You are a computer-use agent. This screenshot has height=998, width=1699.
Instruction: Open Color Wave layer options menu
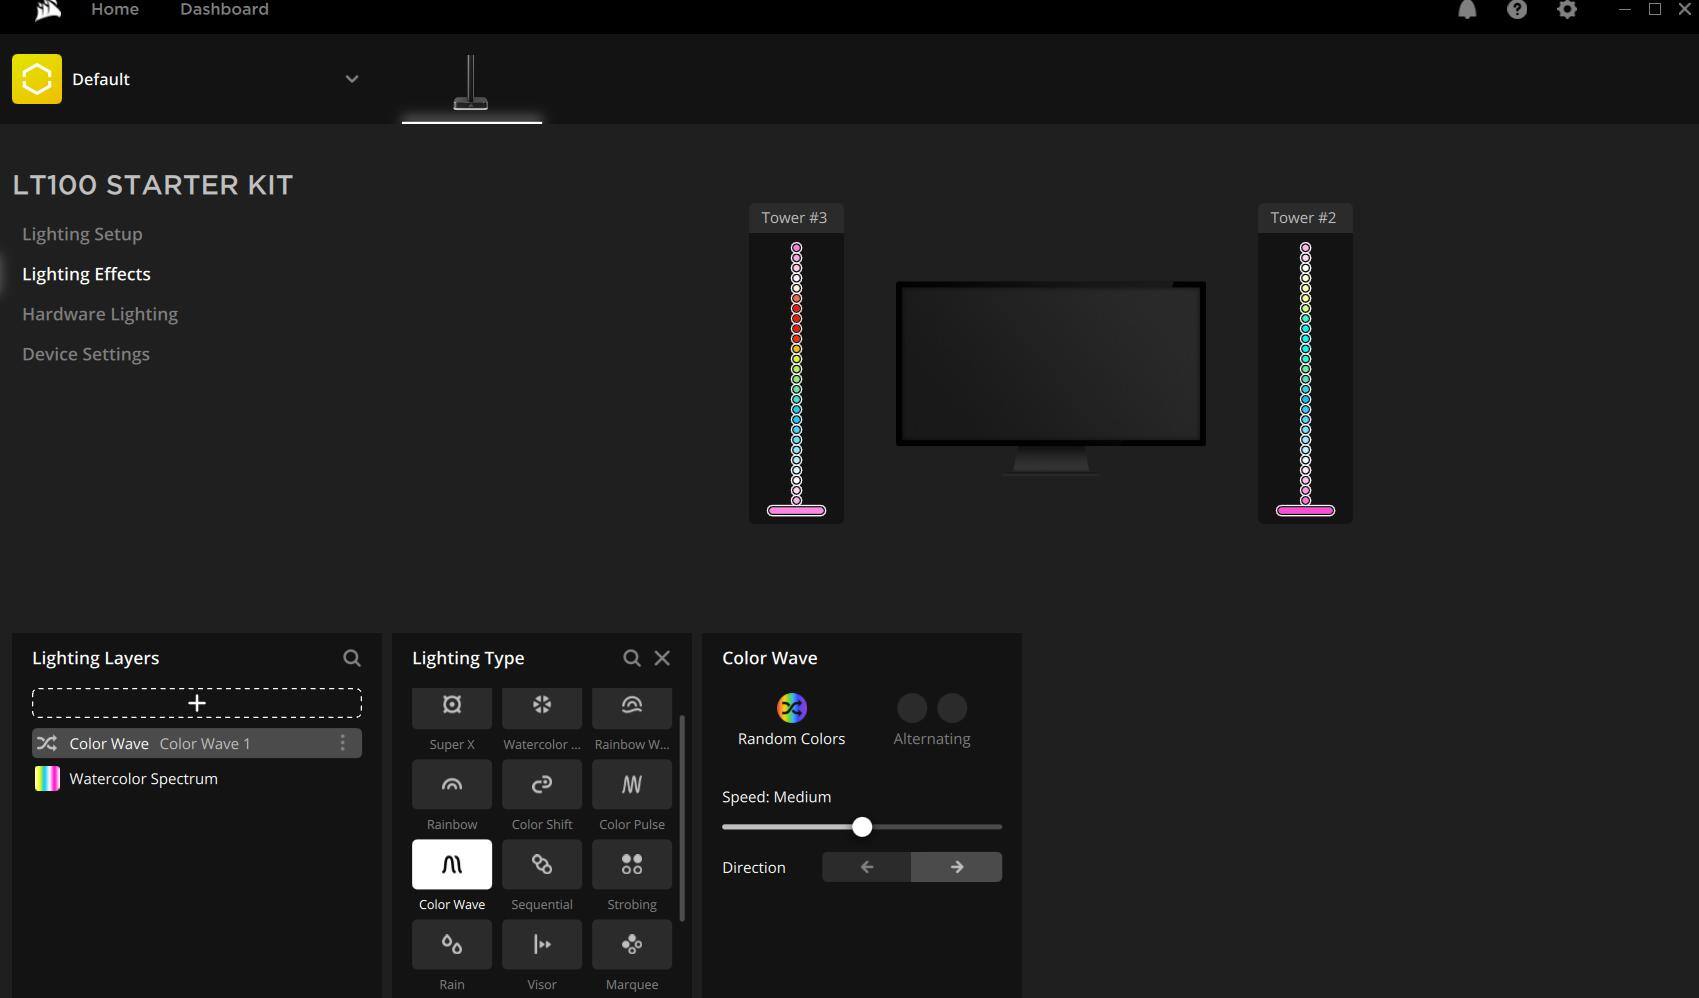[x=342, y=743]
